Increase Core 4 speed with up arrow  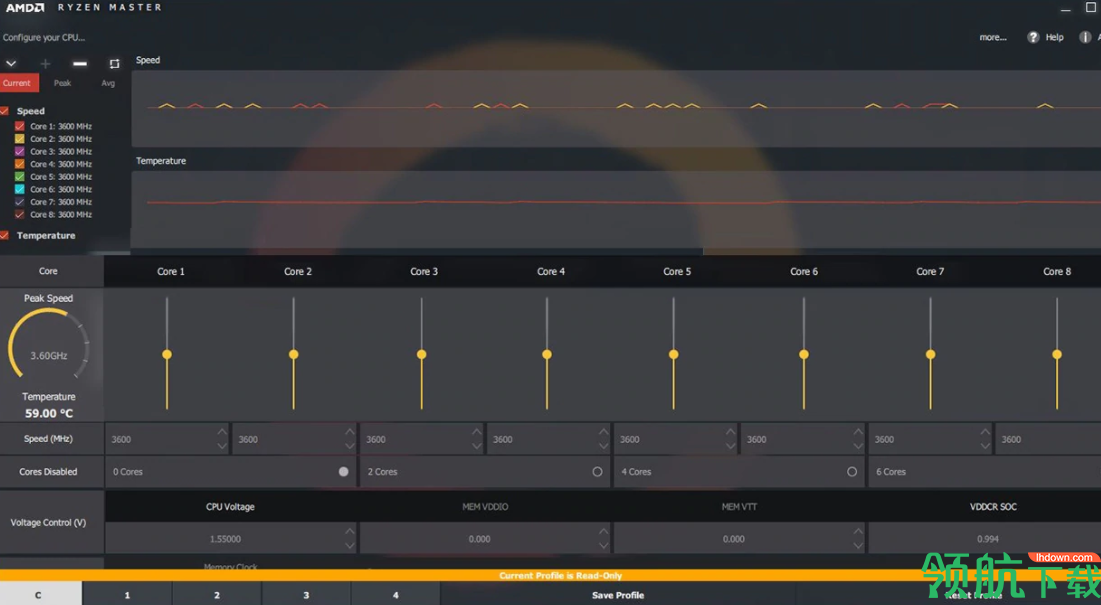click(x=604, y=432)
